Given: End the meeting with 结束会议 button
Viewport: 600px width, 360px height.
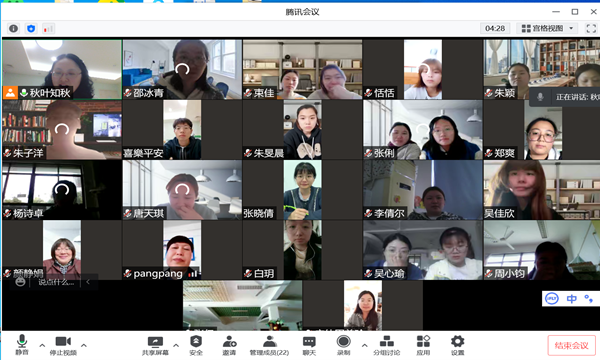Looking at the screenshot, I should (x=571, y=345).
